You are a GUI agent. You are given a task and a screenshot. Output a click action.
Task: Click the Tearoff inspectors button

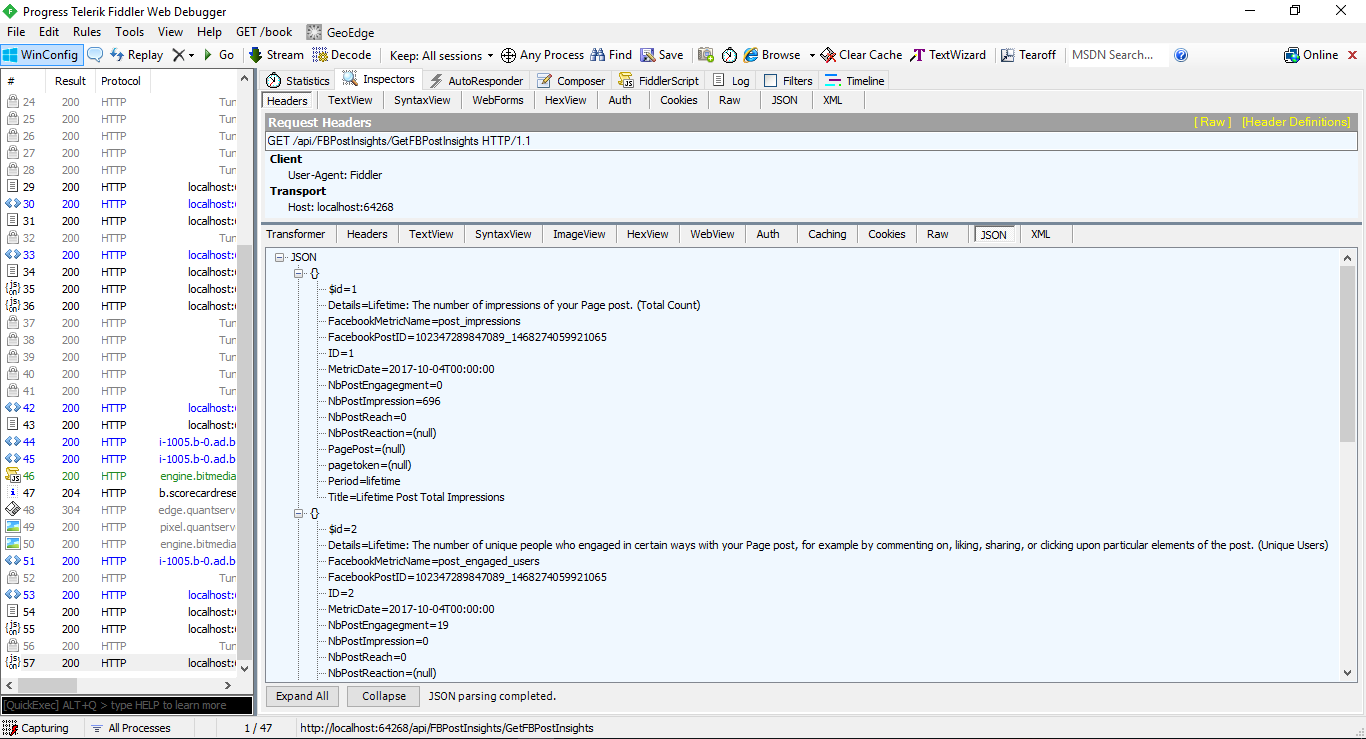(x=1028, y=55)
